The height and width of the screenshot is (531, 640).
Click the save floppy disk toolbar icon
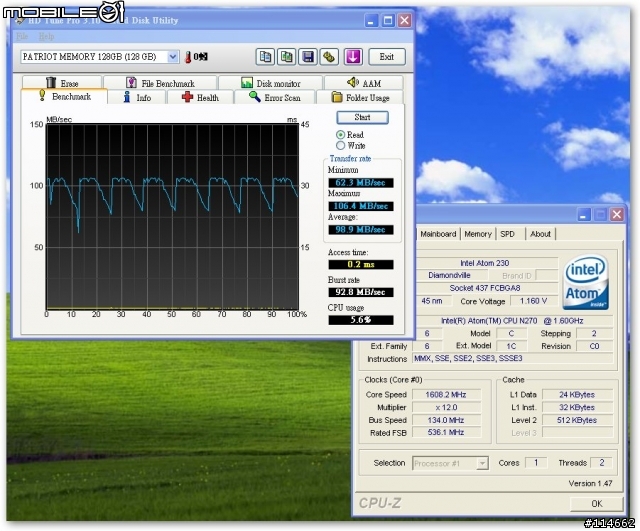coord(308,57)
